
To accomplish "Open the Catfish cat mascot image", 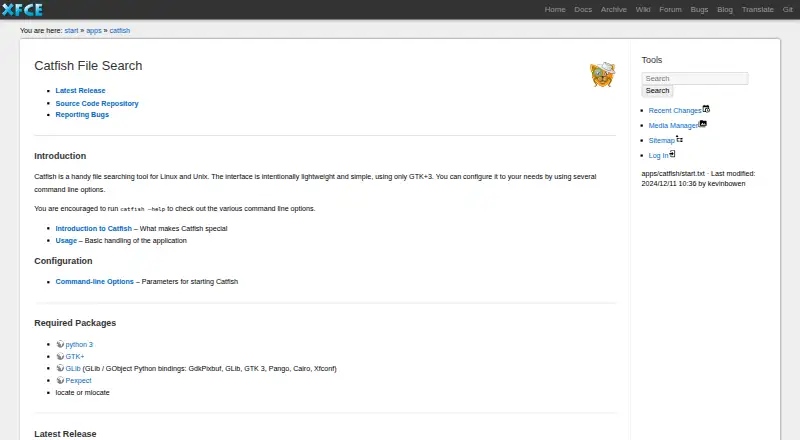I will click(603, 75).
